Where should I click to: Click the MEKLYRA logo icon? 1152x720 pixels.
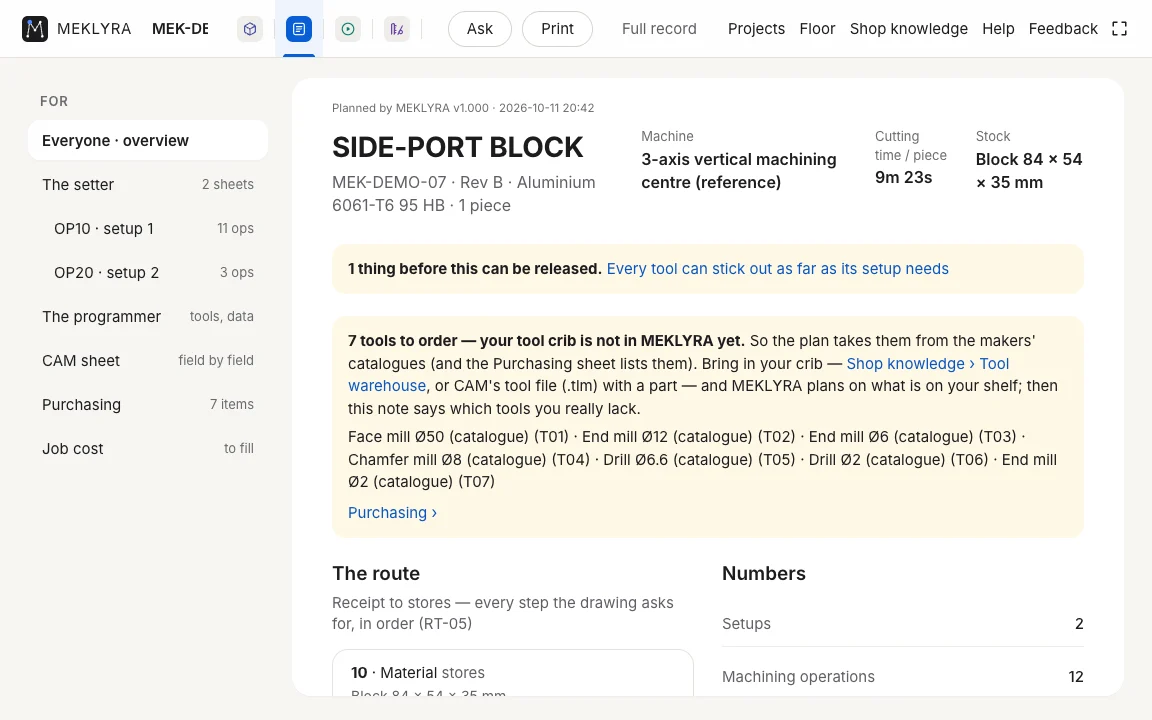tap(35, 29)
